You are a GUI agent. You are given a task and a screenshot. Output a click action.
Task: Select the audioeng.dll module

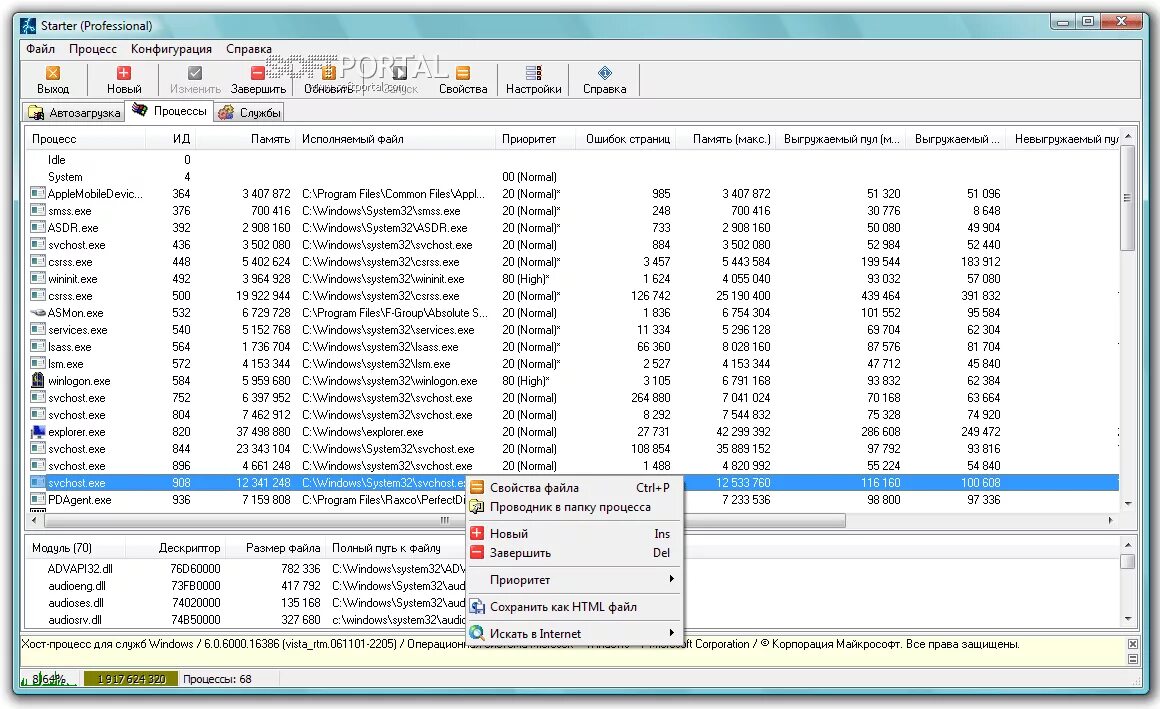(77, 586)
